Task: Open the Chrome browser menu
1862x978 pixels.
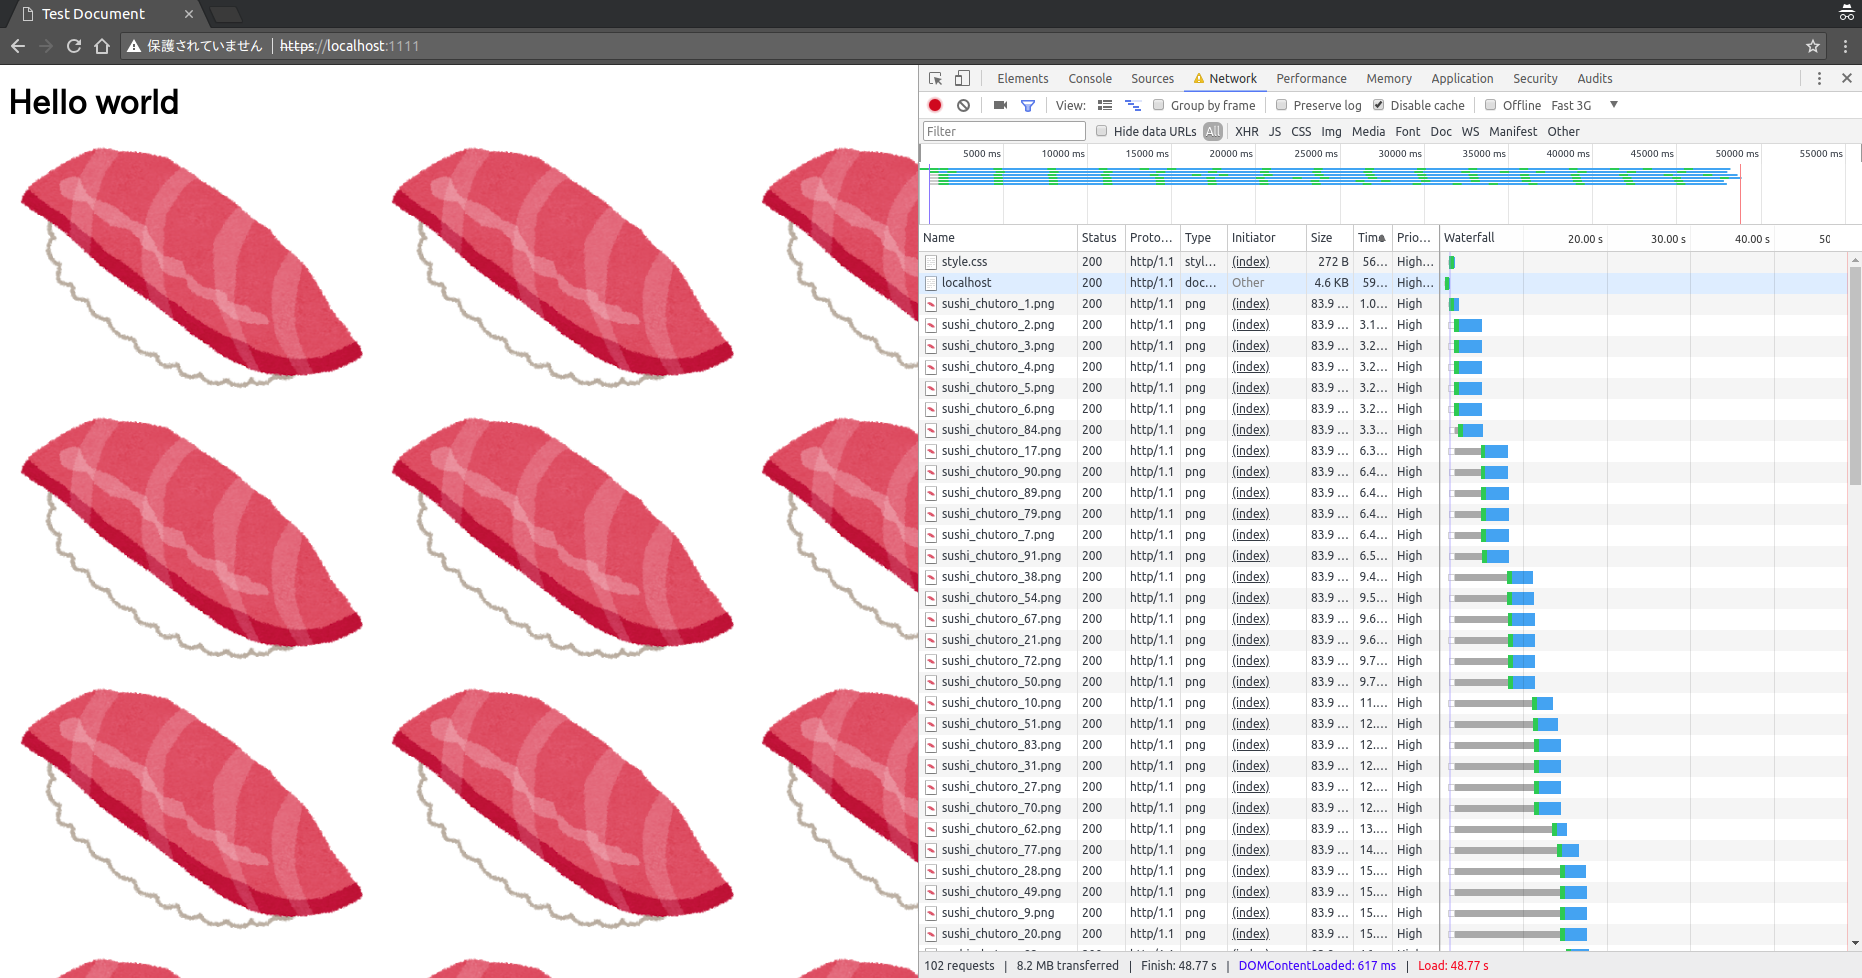Action: point(1846,46)
